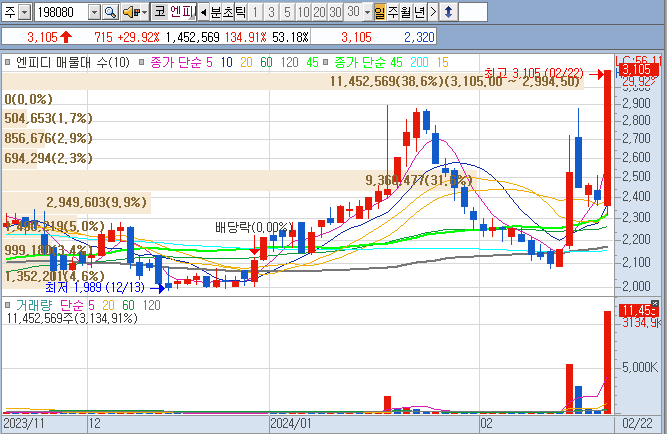This screenshot has width=667, height=434.
Task: Click the left arrow before 분
Action: point(203,12)
